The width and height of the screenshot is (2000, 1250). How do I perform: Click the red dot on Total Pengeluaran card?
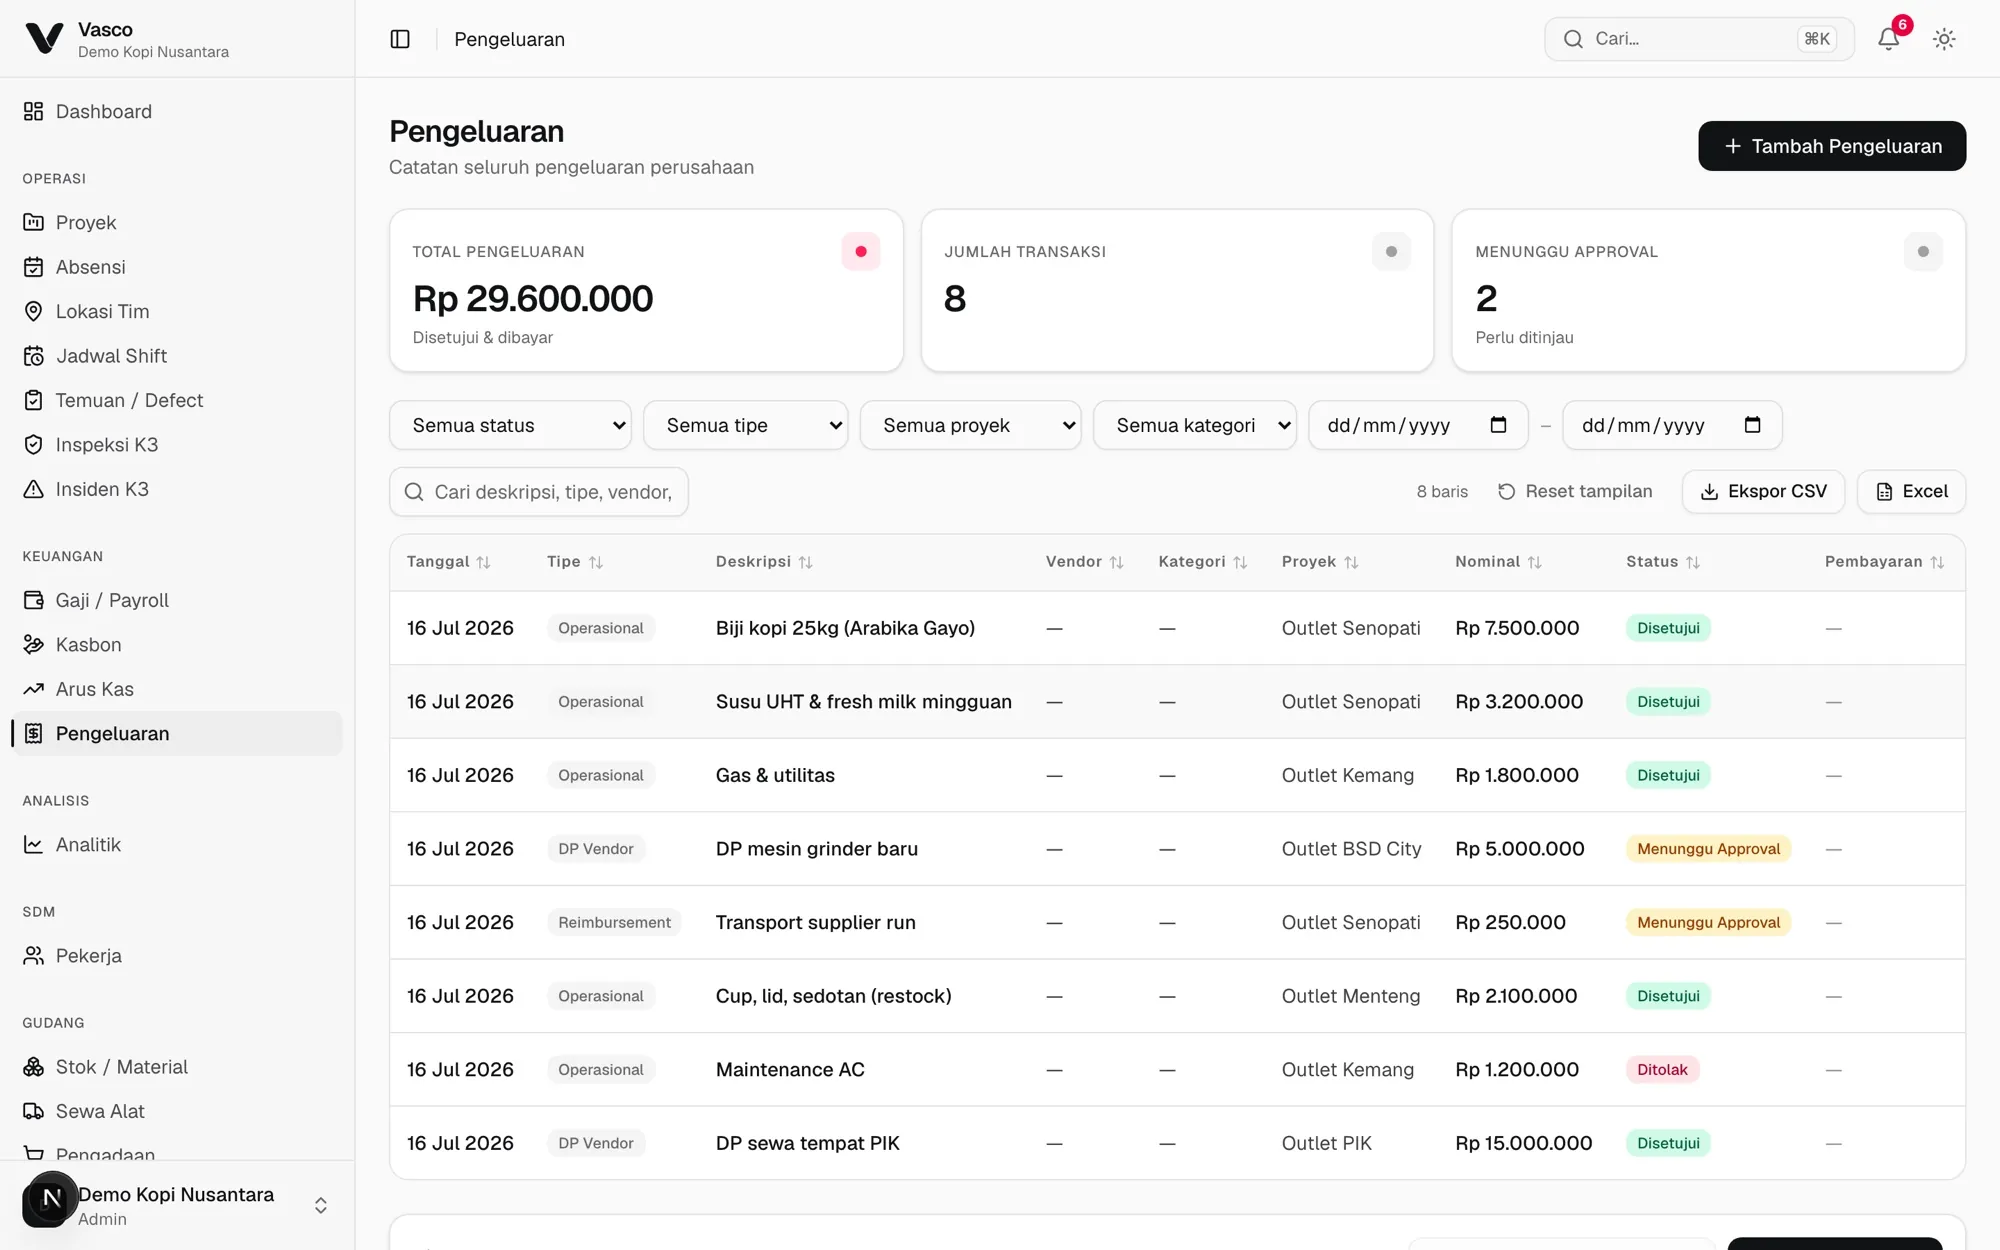(x=860, y=252)
